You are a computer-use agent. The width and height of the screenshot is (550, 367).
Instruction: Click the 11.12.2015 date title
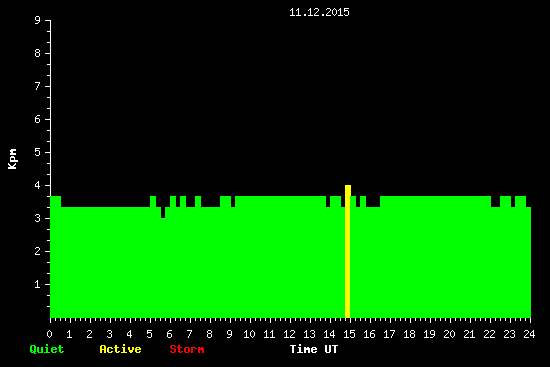(x=319, y=12)
